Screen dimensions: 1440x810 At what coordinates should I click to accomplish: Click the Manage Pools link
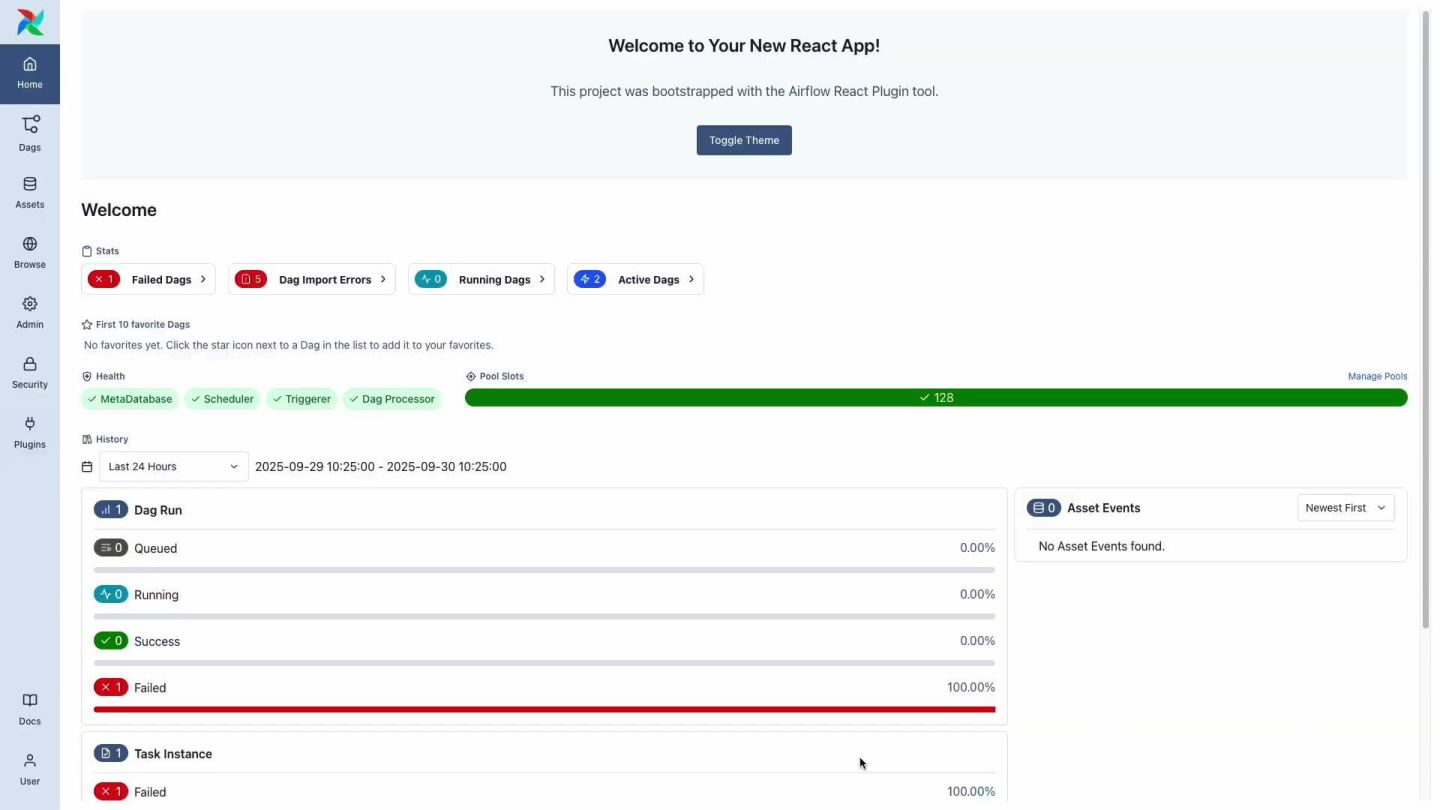pyautogui.click(x=1377, y=376)
